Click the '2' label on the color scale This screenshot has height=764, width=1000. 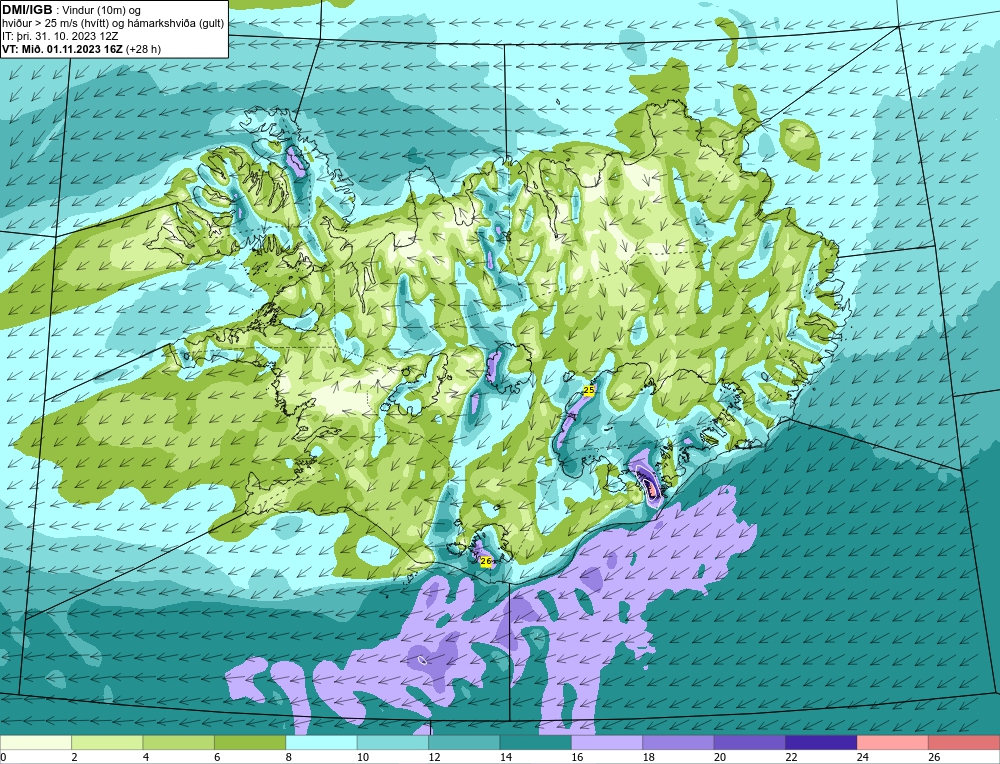(75, 757)
